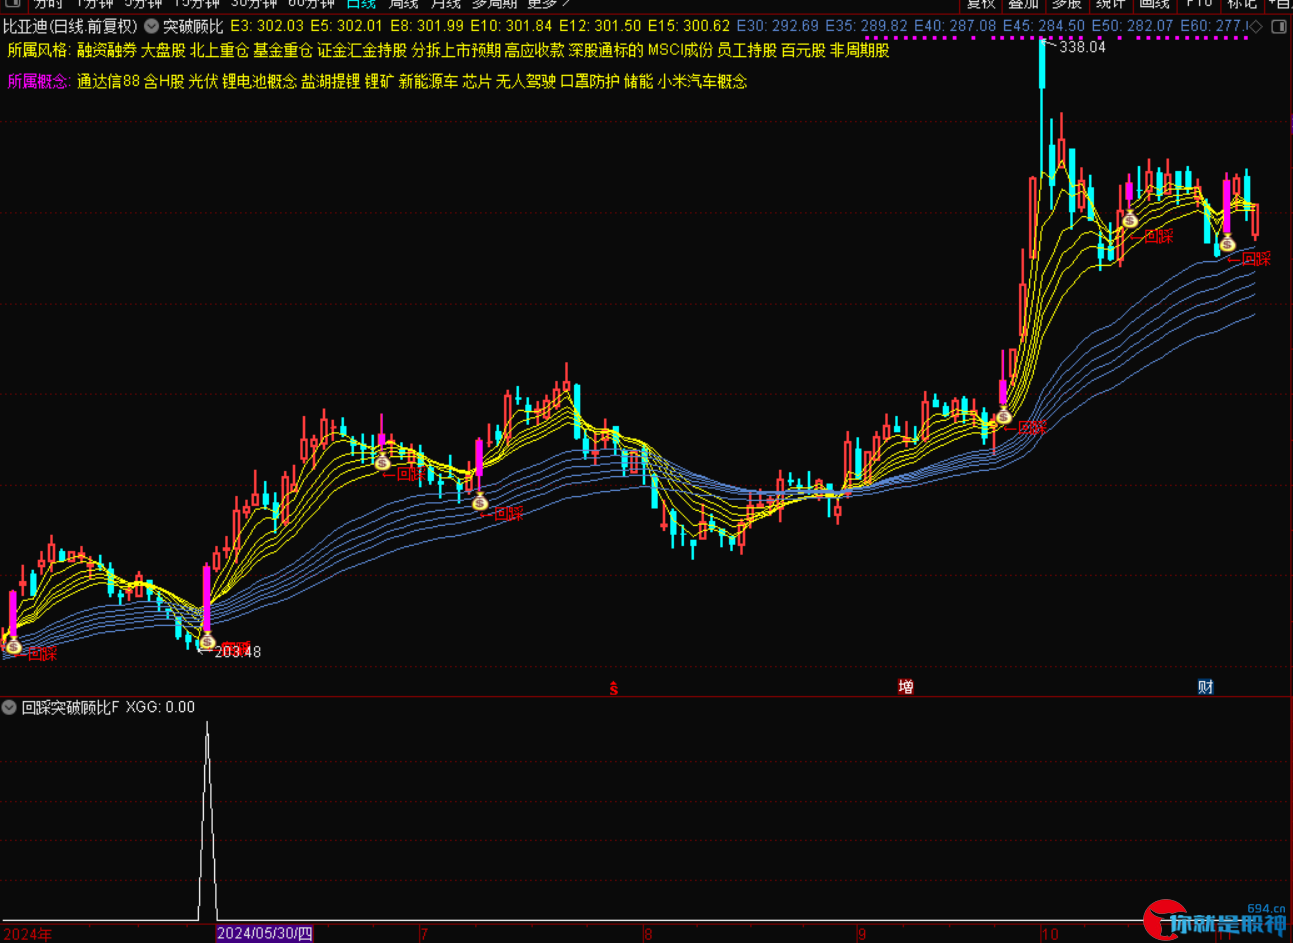1293x943 pixels.
Task: Click the 增 event marker on the timeline
Action: pos(905,687)
